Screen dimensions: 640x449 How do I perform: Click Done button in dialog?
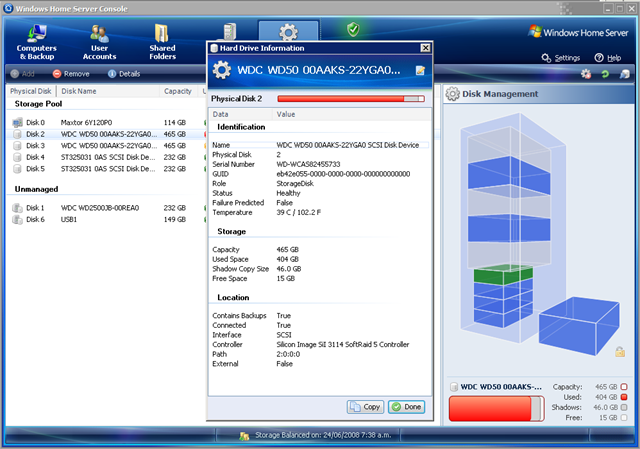coord(407,407)
